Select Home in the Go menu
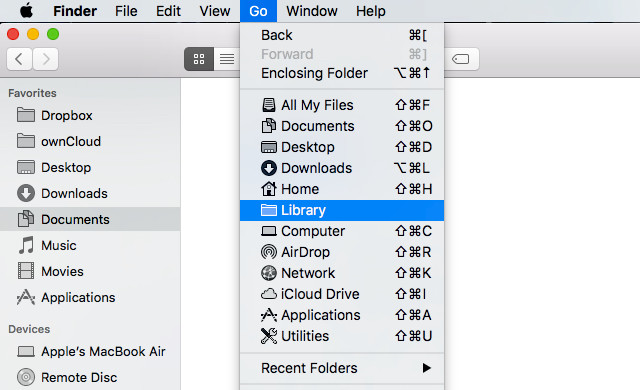This screenshot has width=640, height=390. point(342,189)
